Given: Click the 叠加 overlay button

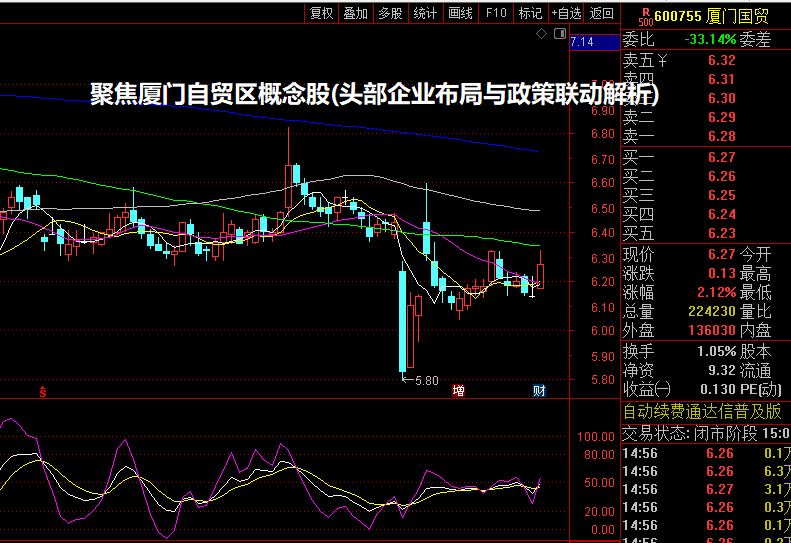Looking at the screenshot, I should coord(356,14).
